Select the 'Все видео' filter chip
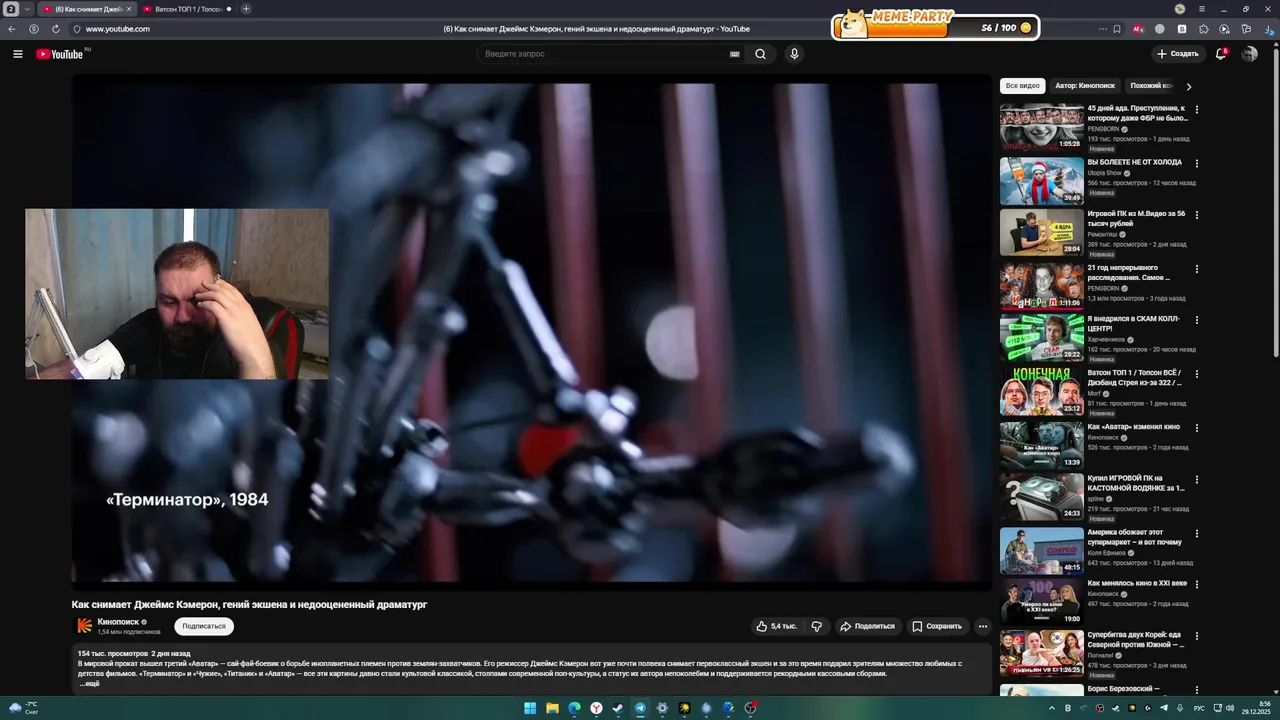 point(1022,86)
